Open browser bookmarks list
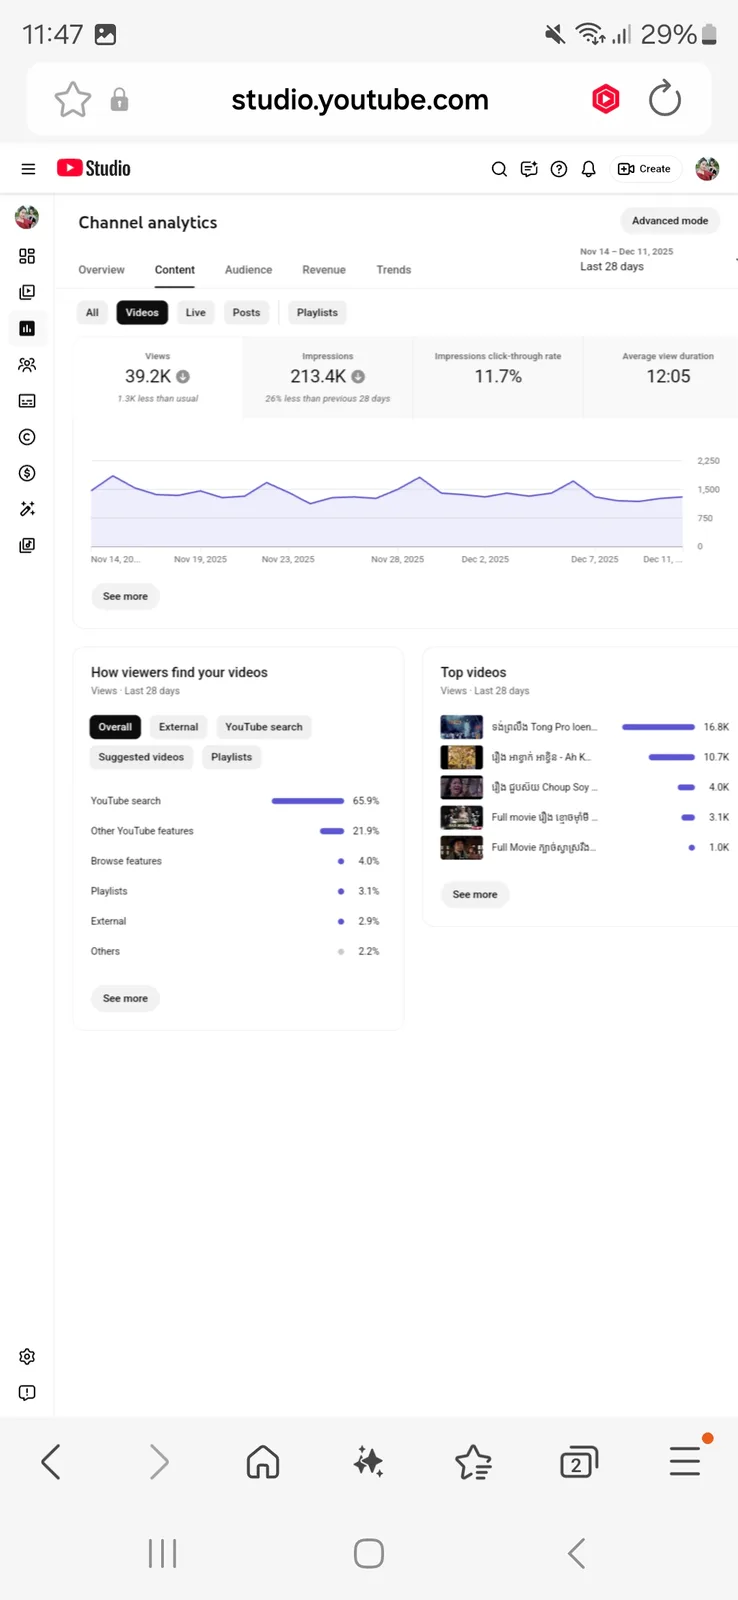 coord(473,1462)
